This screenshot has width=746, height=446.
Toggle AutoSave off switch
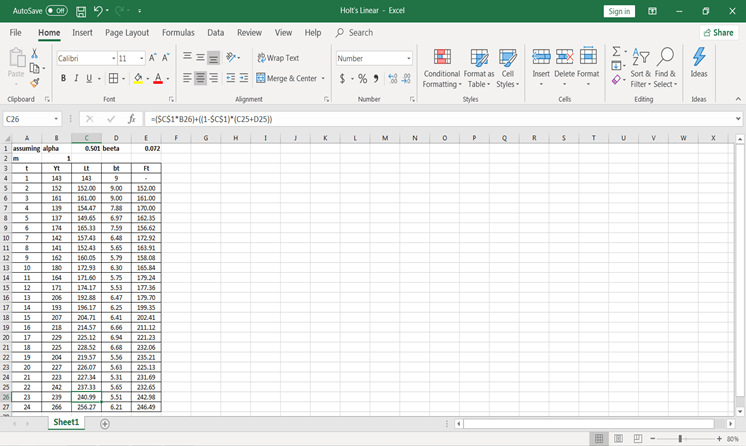pos(57,10)
